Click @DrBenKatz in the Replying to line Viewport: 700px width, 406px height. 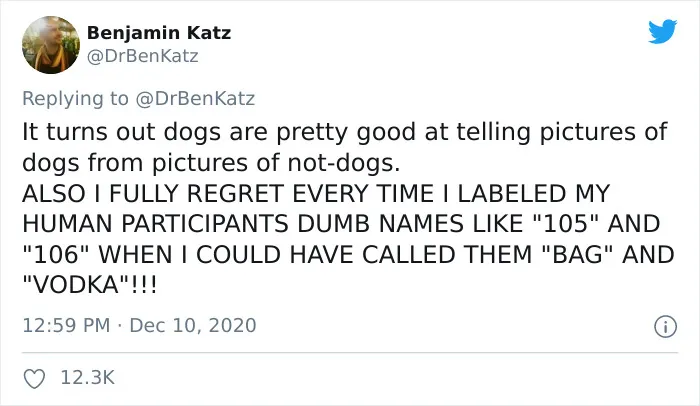pos(195,98)
